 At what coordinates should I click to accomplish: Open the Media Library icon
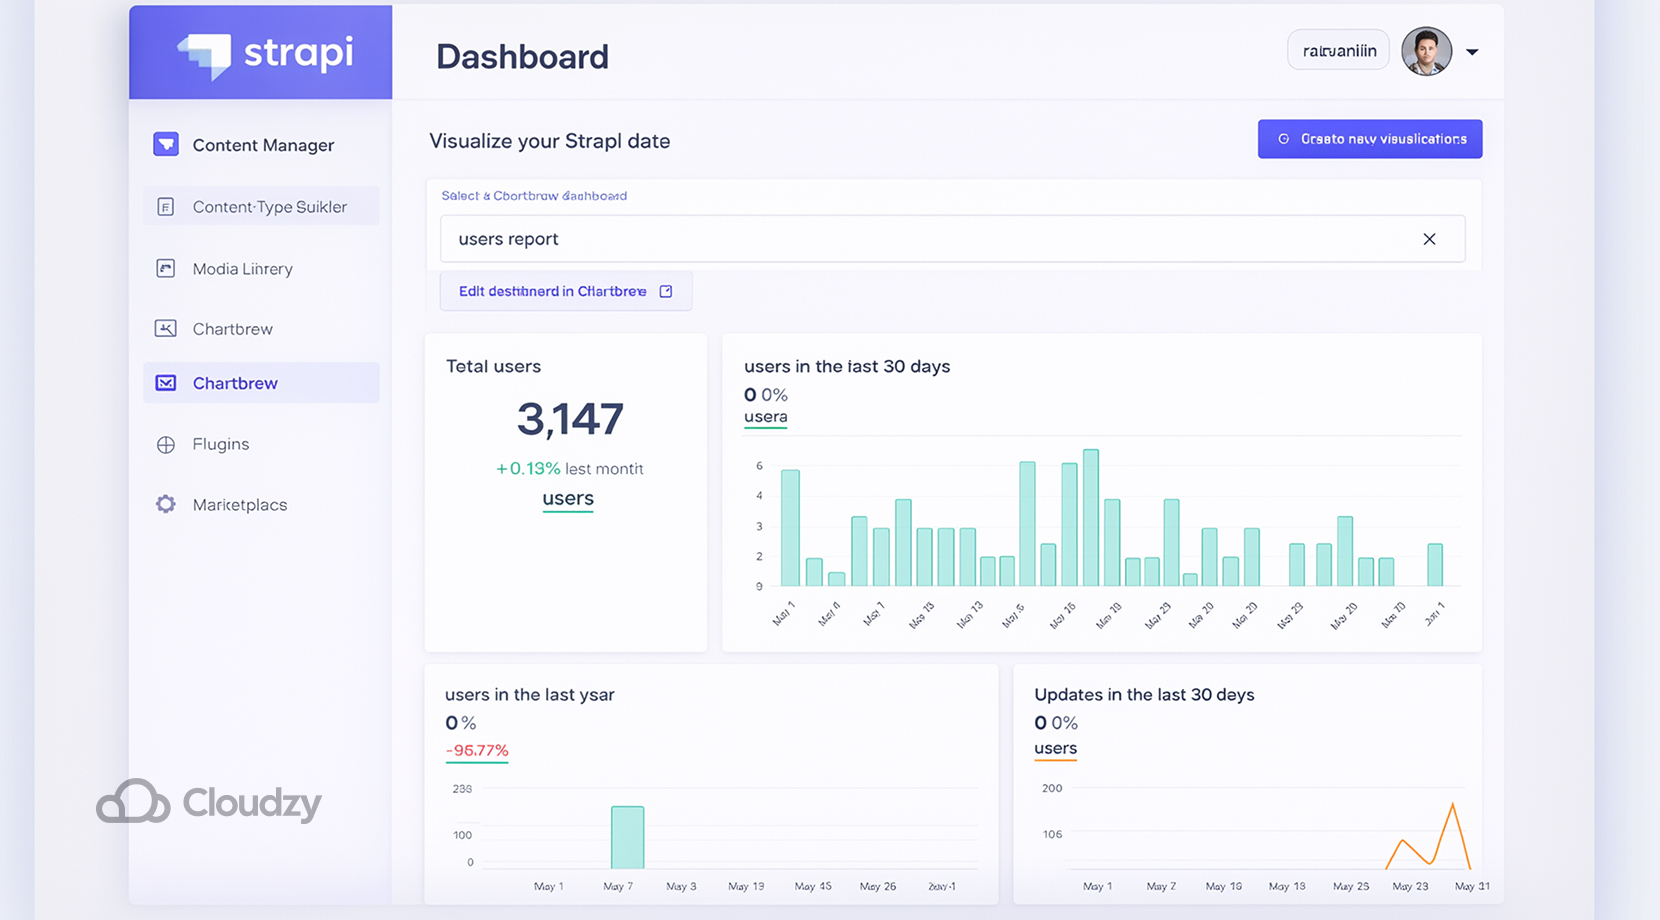[166, 268]
